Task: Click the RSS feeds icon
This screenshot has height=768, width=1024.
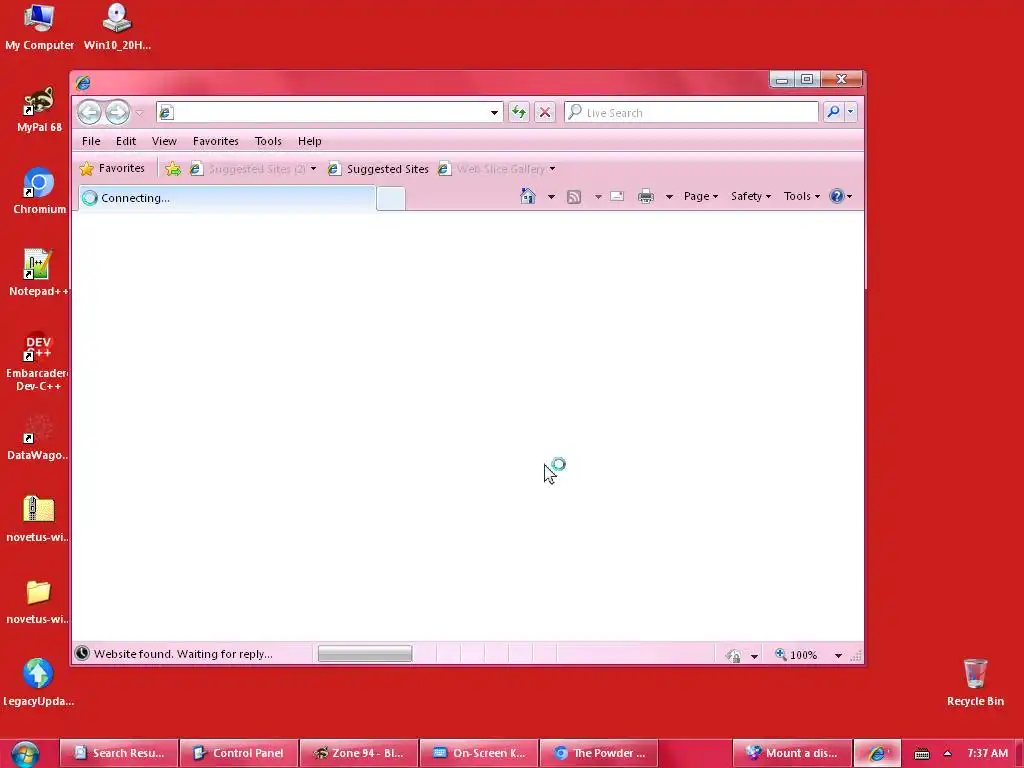Action: [x=574, y=197]
